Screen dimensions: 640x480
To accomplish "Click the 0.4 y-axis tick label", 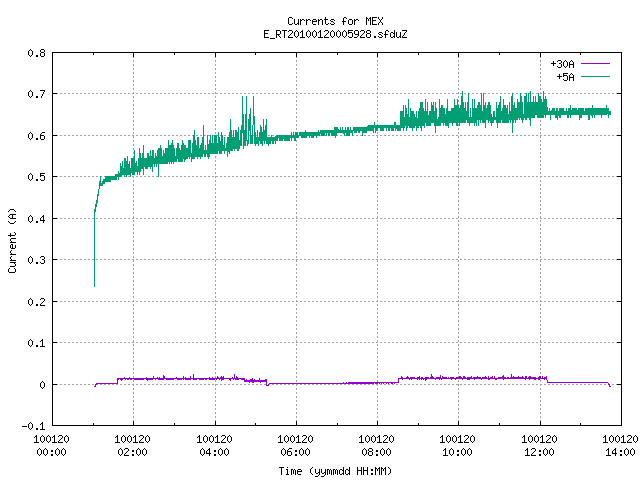I will click(x=36, y=219).
